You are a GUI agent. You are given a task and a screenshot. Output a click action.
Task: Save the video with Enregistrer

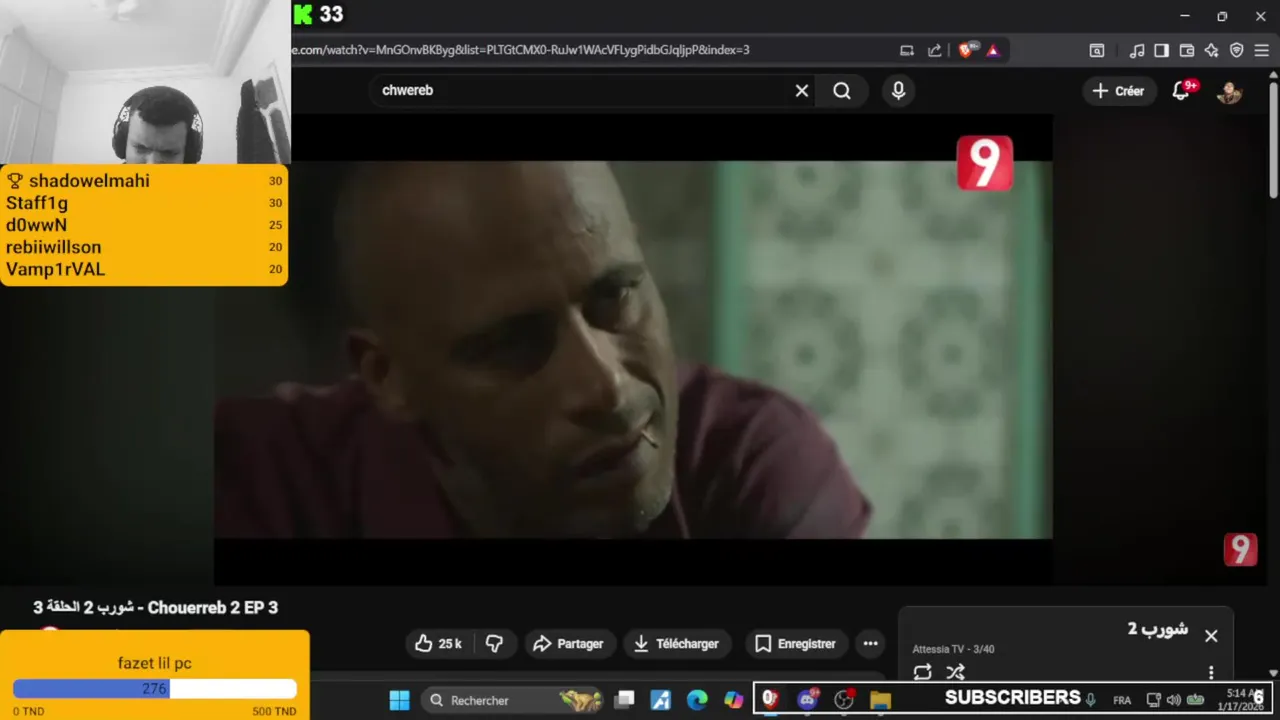point(795,644)
